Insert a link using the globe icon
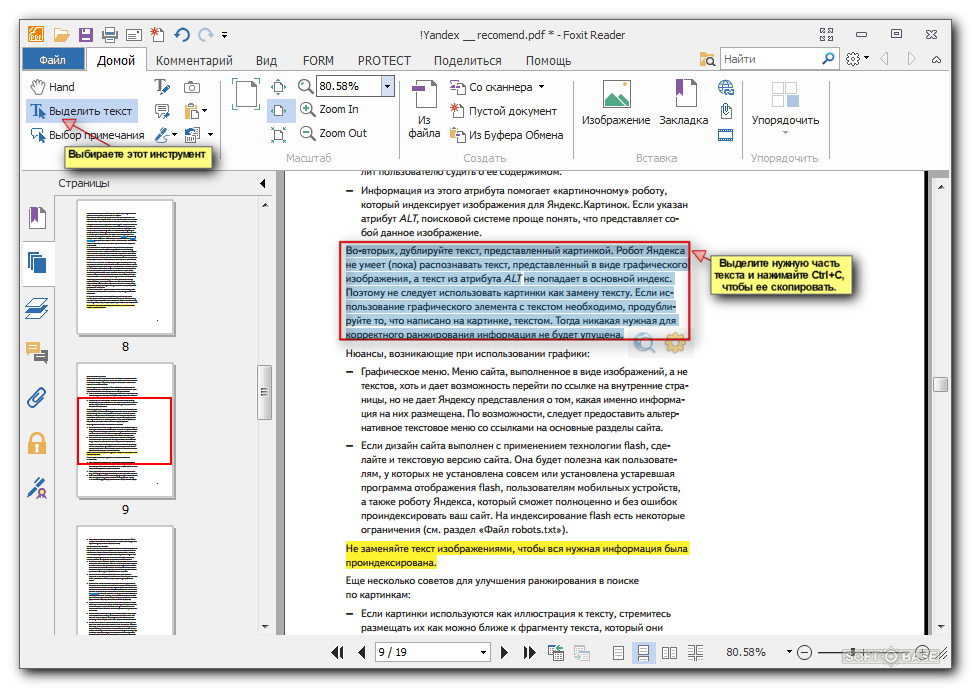This screenshot has width=971, height=688. coord(726,87)
